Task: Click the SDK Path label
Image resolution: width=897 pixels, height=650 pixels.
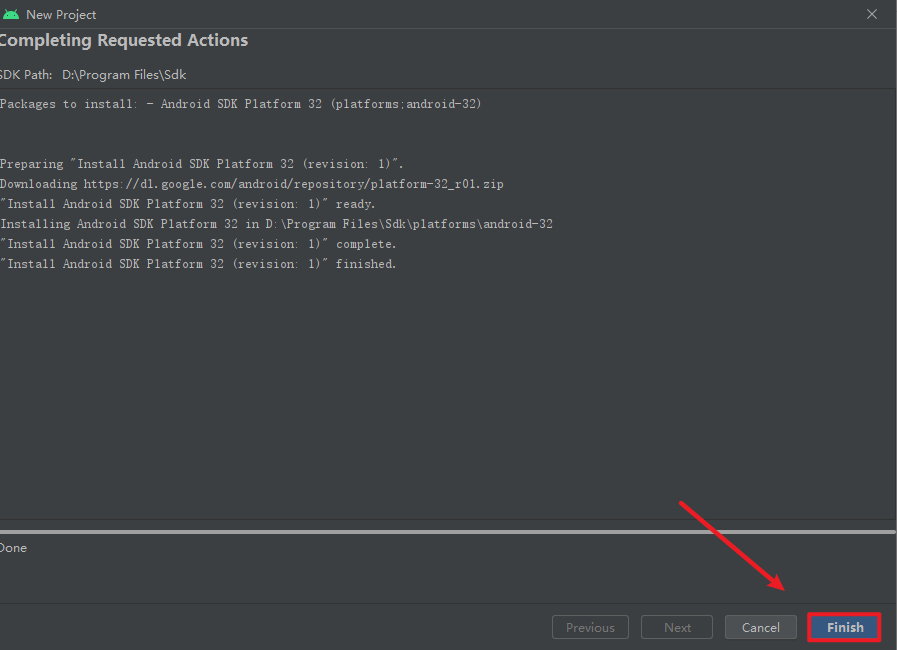Action: point(25,75)
